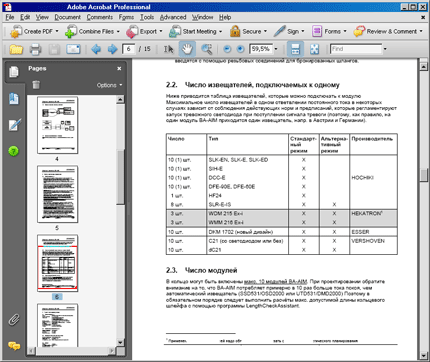Viewport: 430px width, 362px height.
Task: Click the Save floppy disk icon
Action: tap(54, 49)
